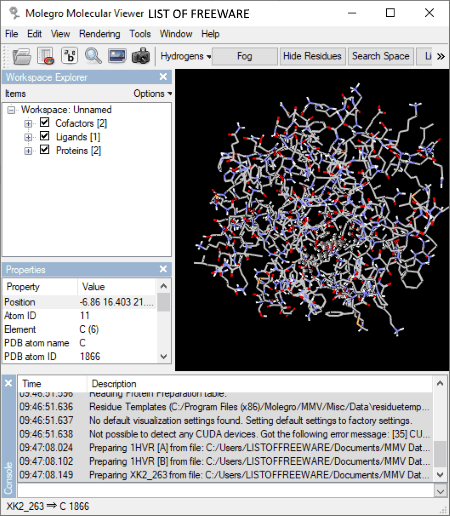Image resolution: width=450 pixels, height=516 pixels.
Task: Click the 3D molecule viewport
Action: point(312,220)
